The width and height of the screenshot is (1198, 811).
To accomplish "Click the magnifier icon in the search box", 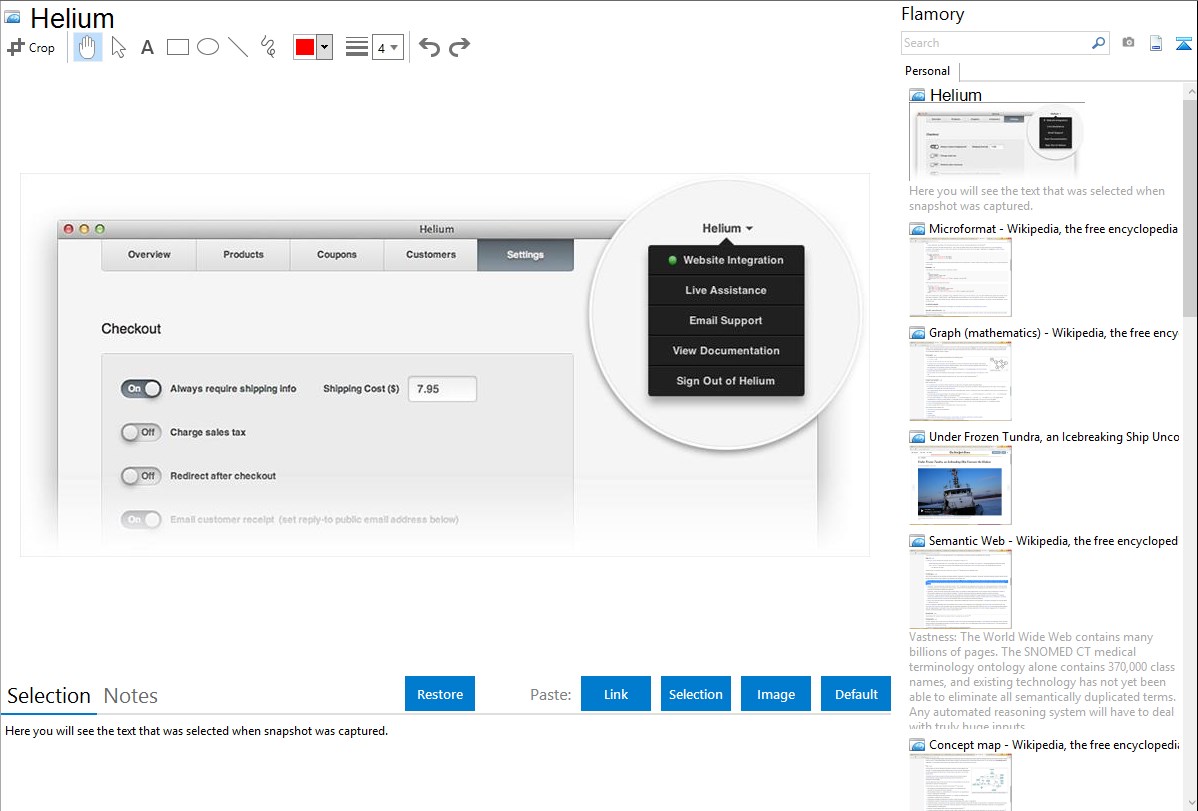I will tap(1098, 43).
